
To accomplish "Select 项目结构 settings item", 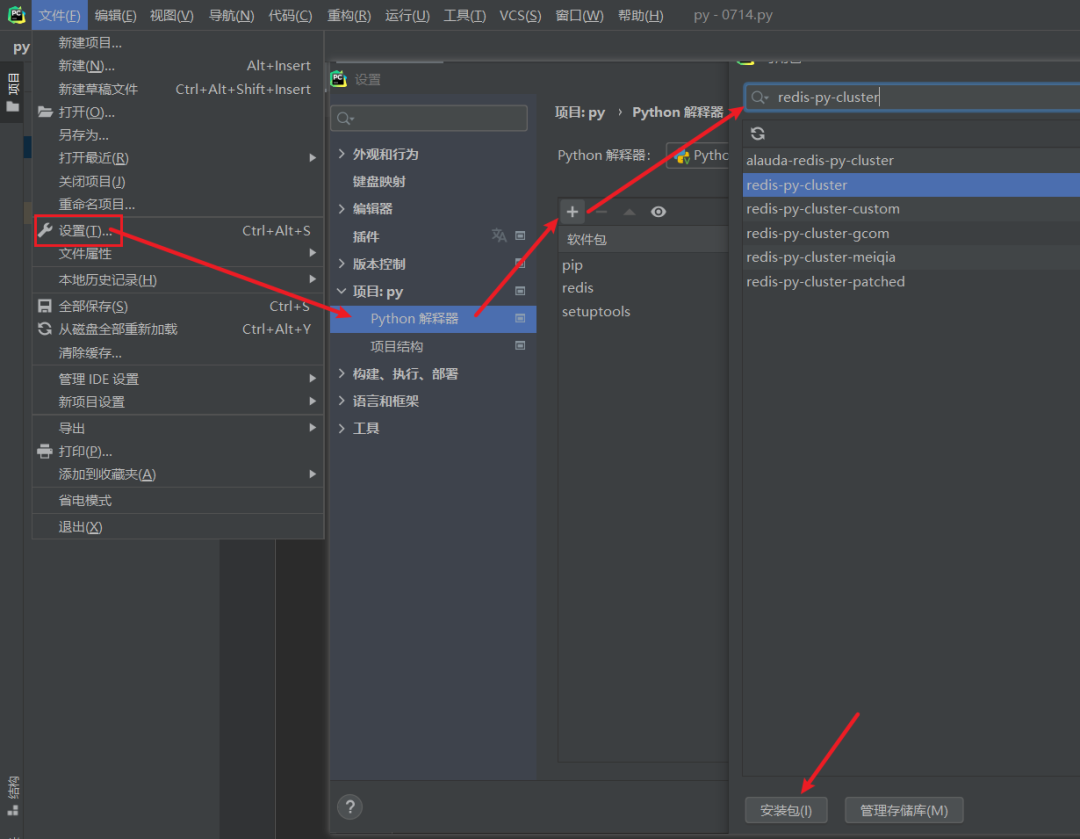I will [397, 346].
